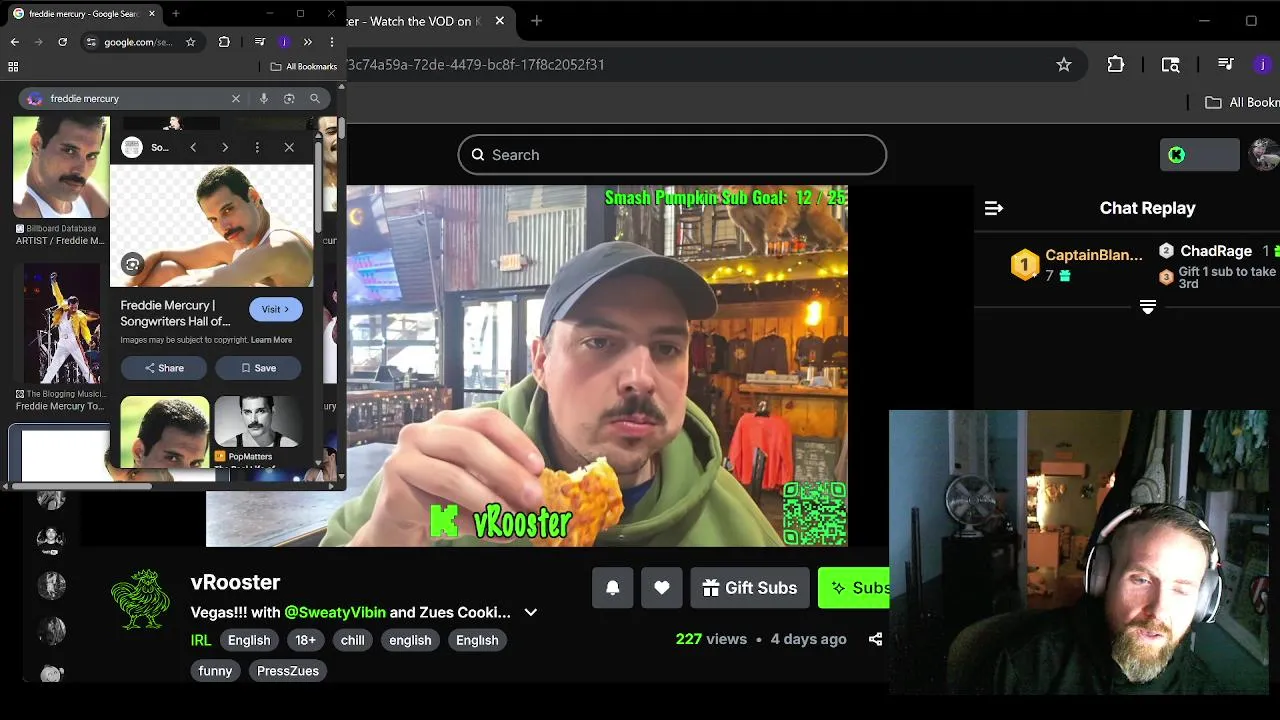The image size is (1280, 720).
Task: Bookmark Kick page with star icon
Action: coord(1064,64)
